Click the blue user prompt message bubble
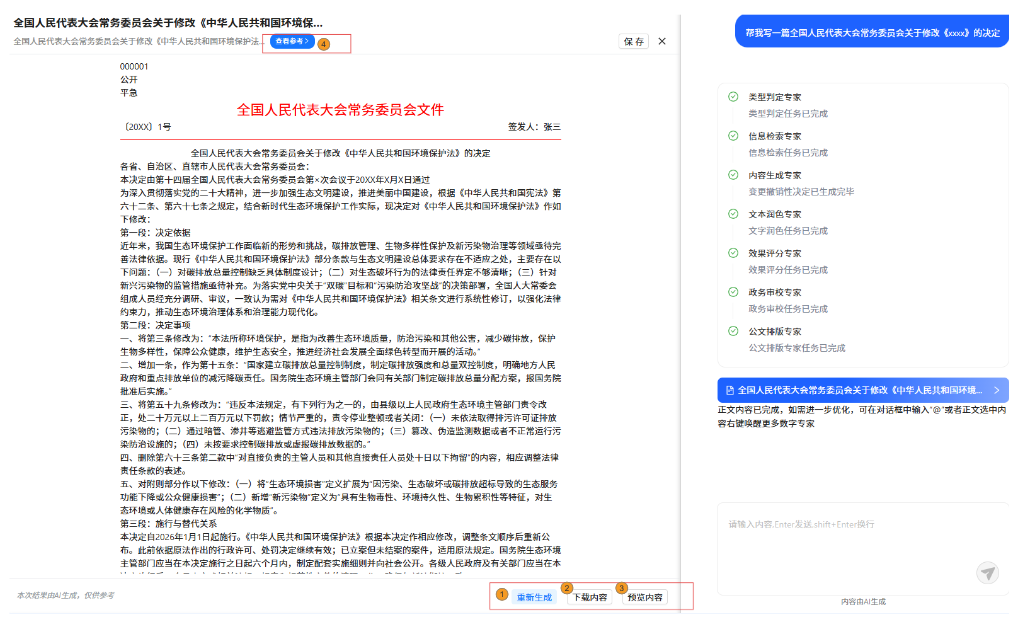This screenshot has height=620, width=1009. click(872, 32)
